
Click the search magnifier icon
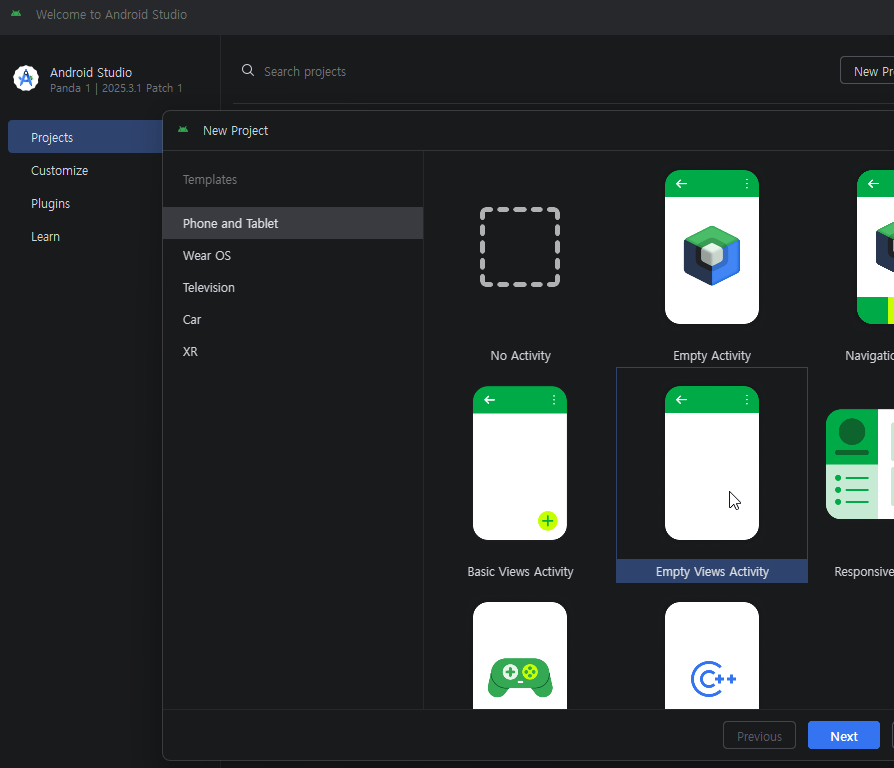248,71
